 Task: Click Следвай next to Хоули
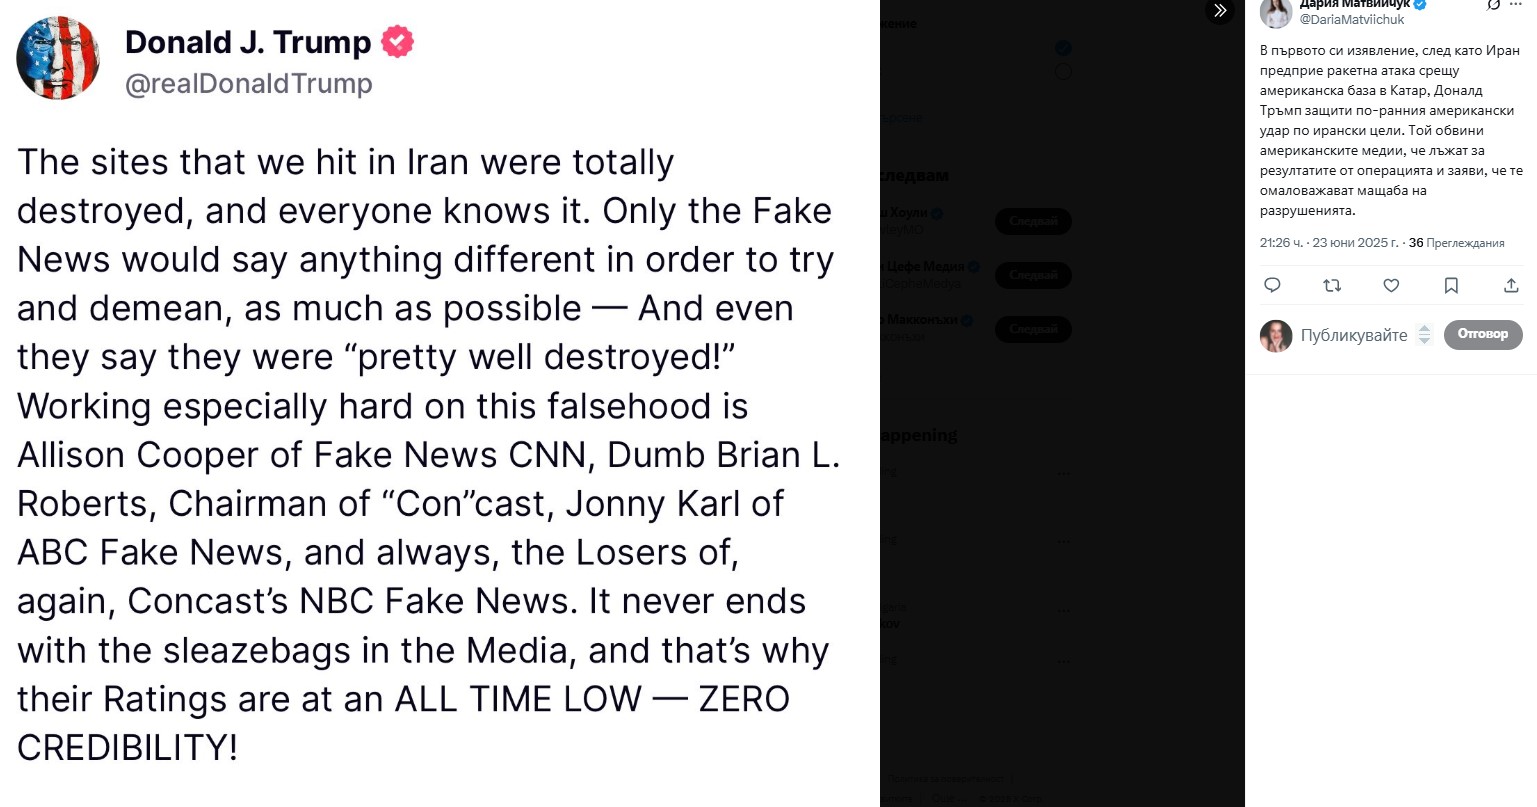[x=1033, y=221]
